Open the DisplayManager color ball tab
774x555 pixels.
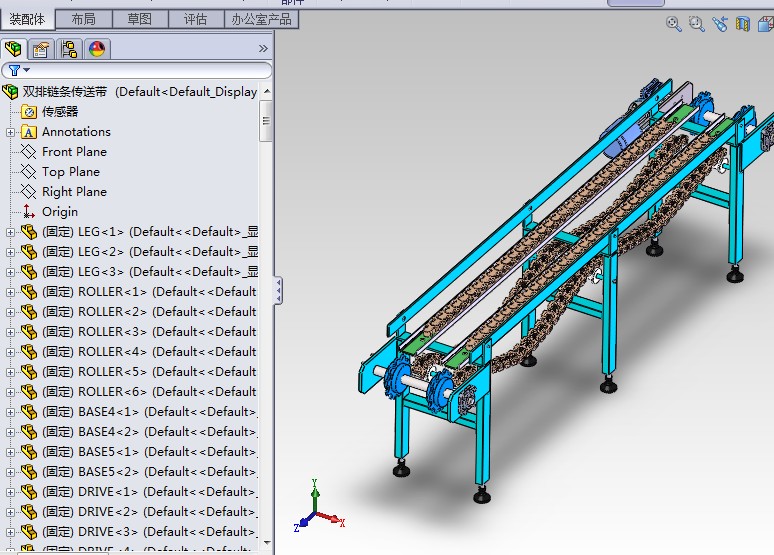click(97, 49)
